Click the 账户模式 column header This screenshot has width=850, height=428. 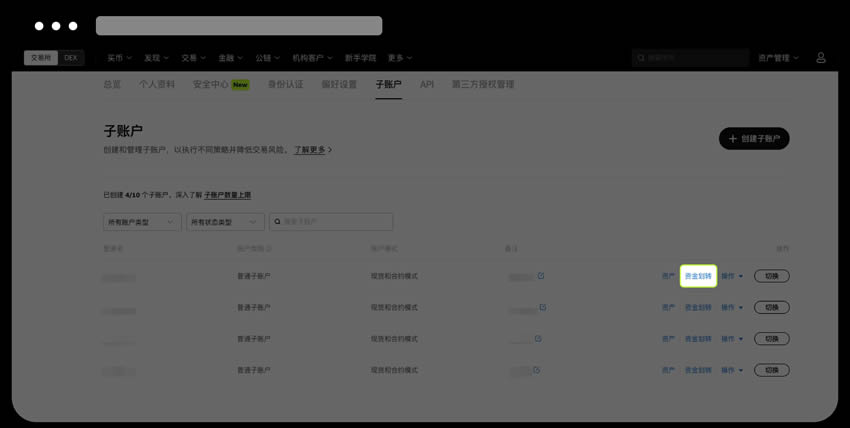click(384, 249)
